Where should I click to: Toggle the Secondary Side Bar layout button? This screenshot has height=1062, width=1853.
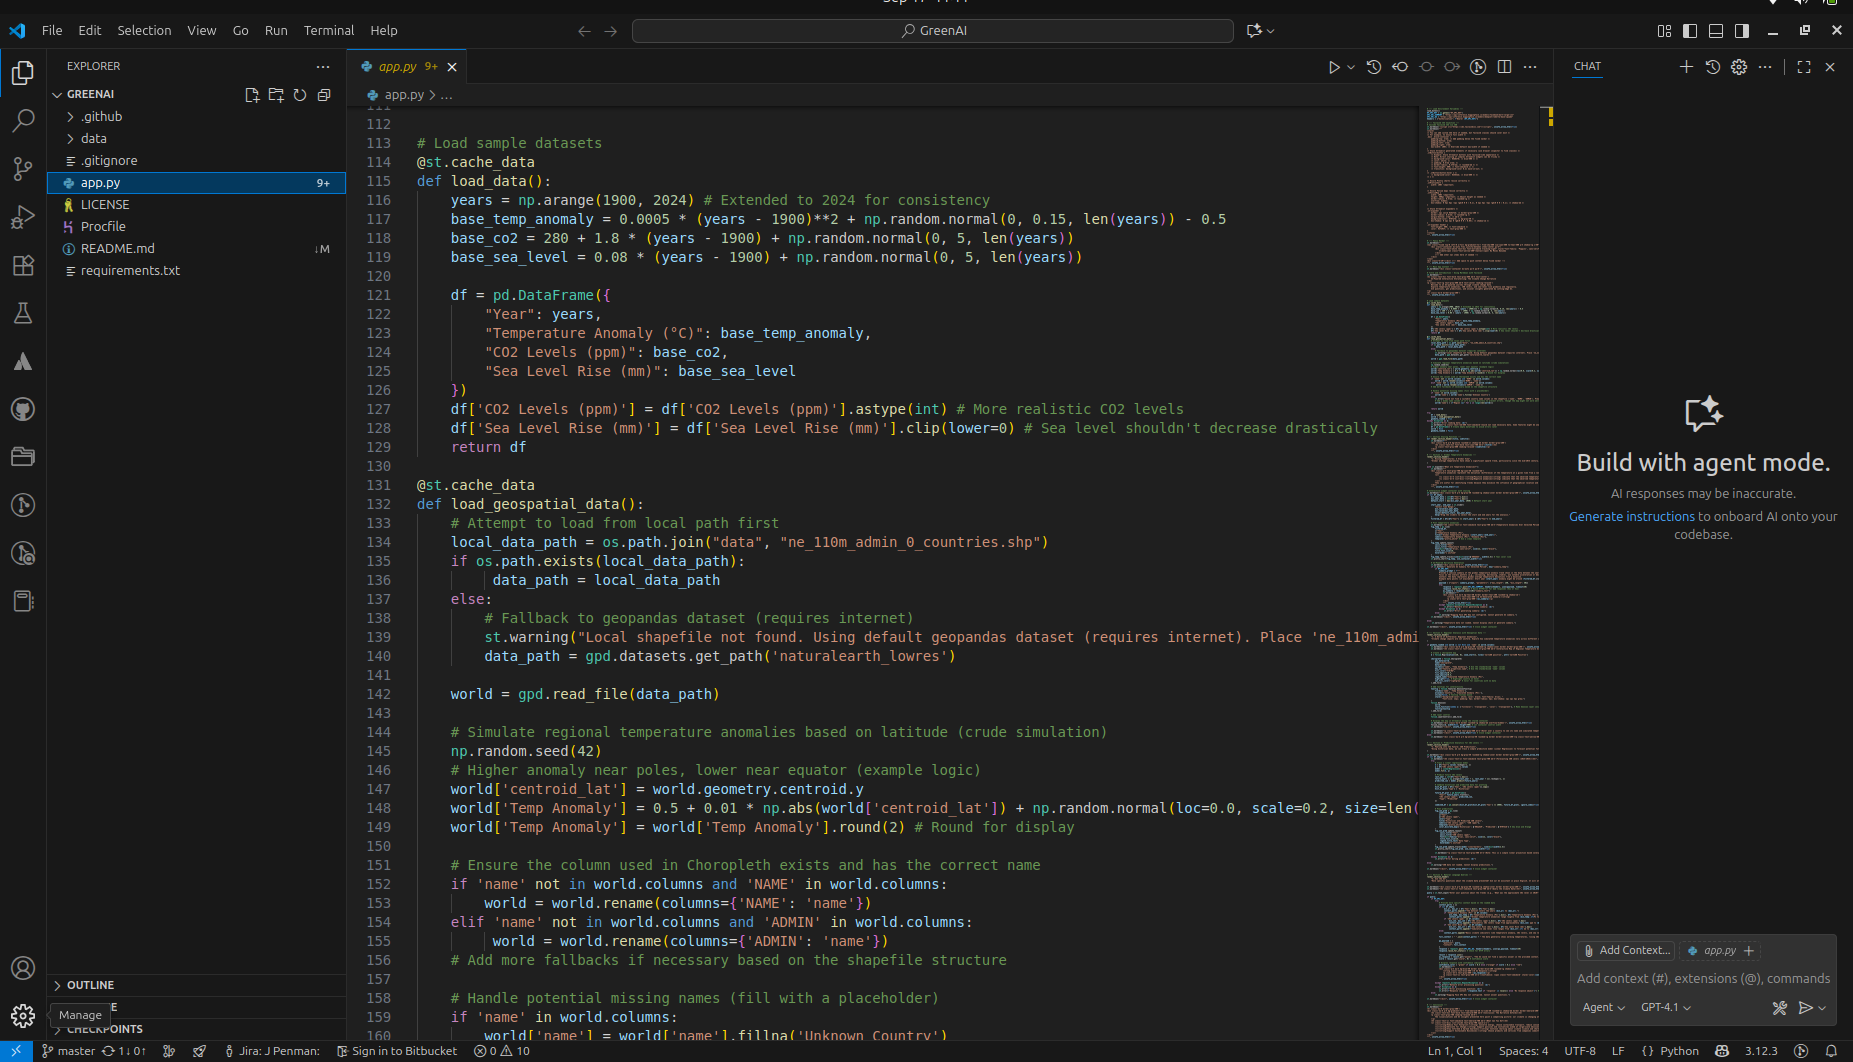pyautogui.click(x=1742, y=31)
